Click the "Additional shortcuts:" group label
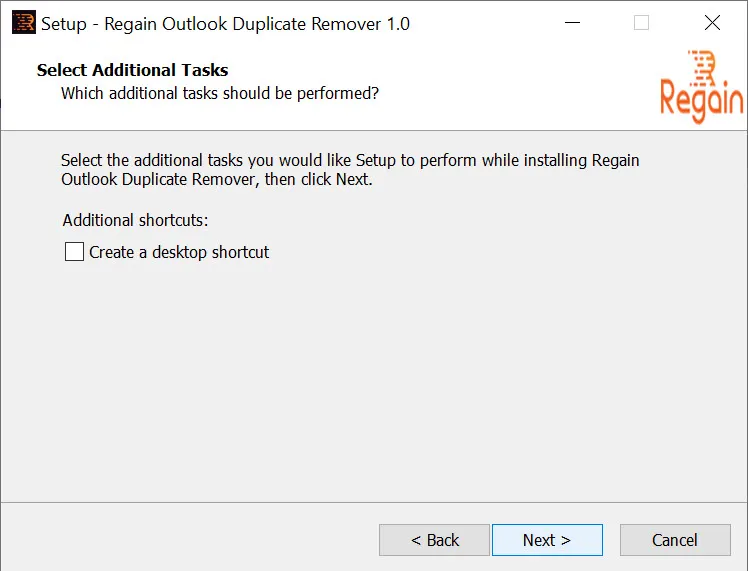748x571 pixels. tap(135, 220)
